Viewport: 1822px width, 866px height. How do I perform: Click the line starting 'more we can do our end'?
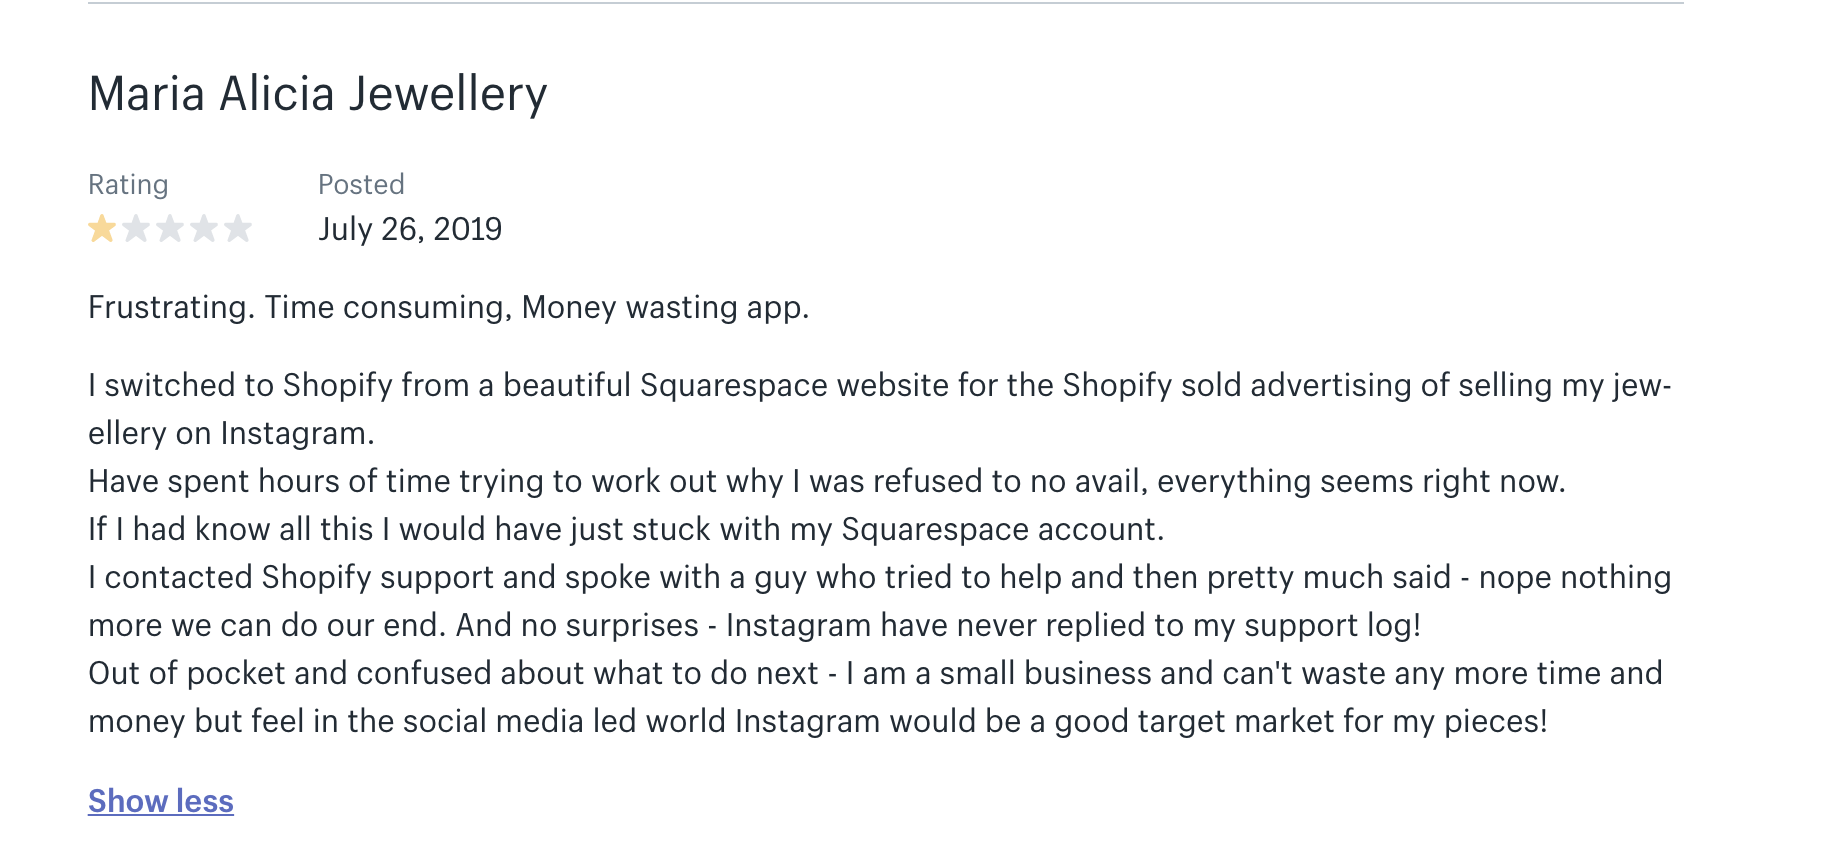[755, 625]
